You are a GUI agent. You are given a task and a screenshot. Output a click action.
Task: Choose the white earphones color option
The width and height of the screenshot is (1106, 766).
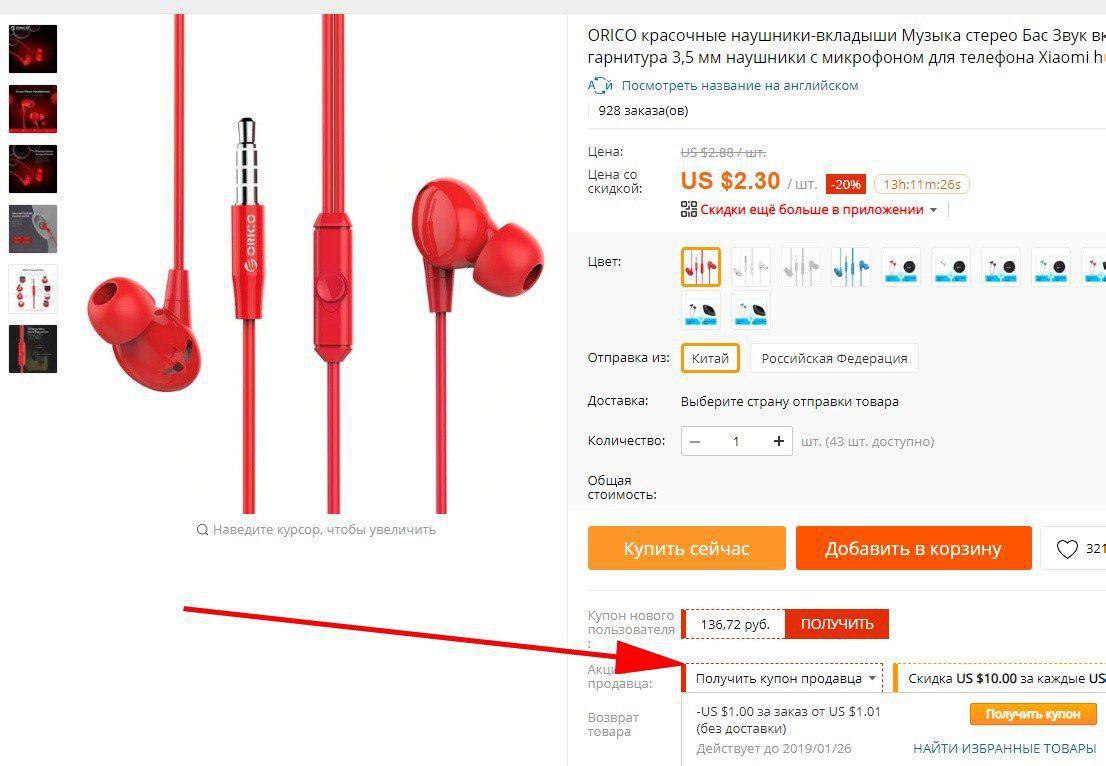tap(750, 267)
